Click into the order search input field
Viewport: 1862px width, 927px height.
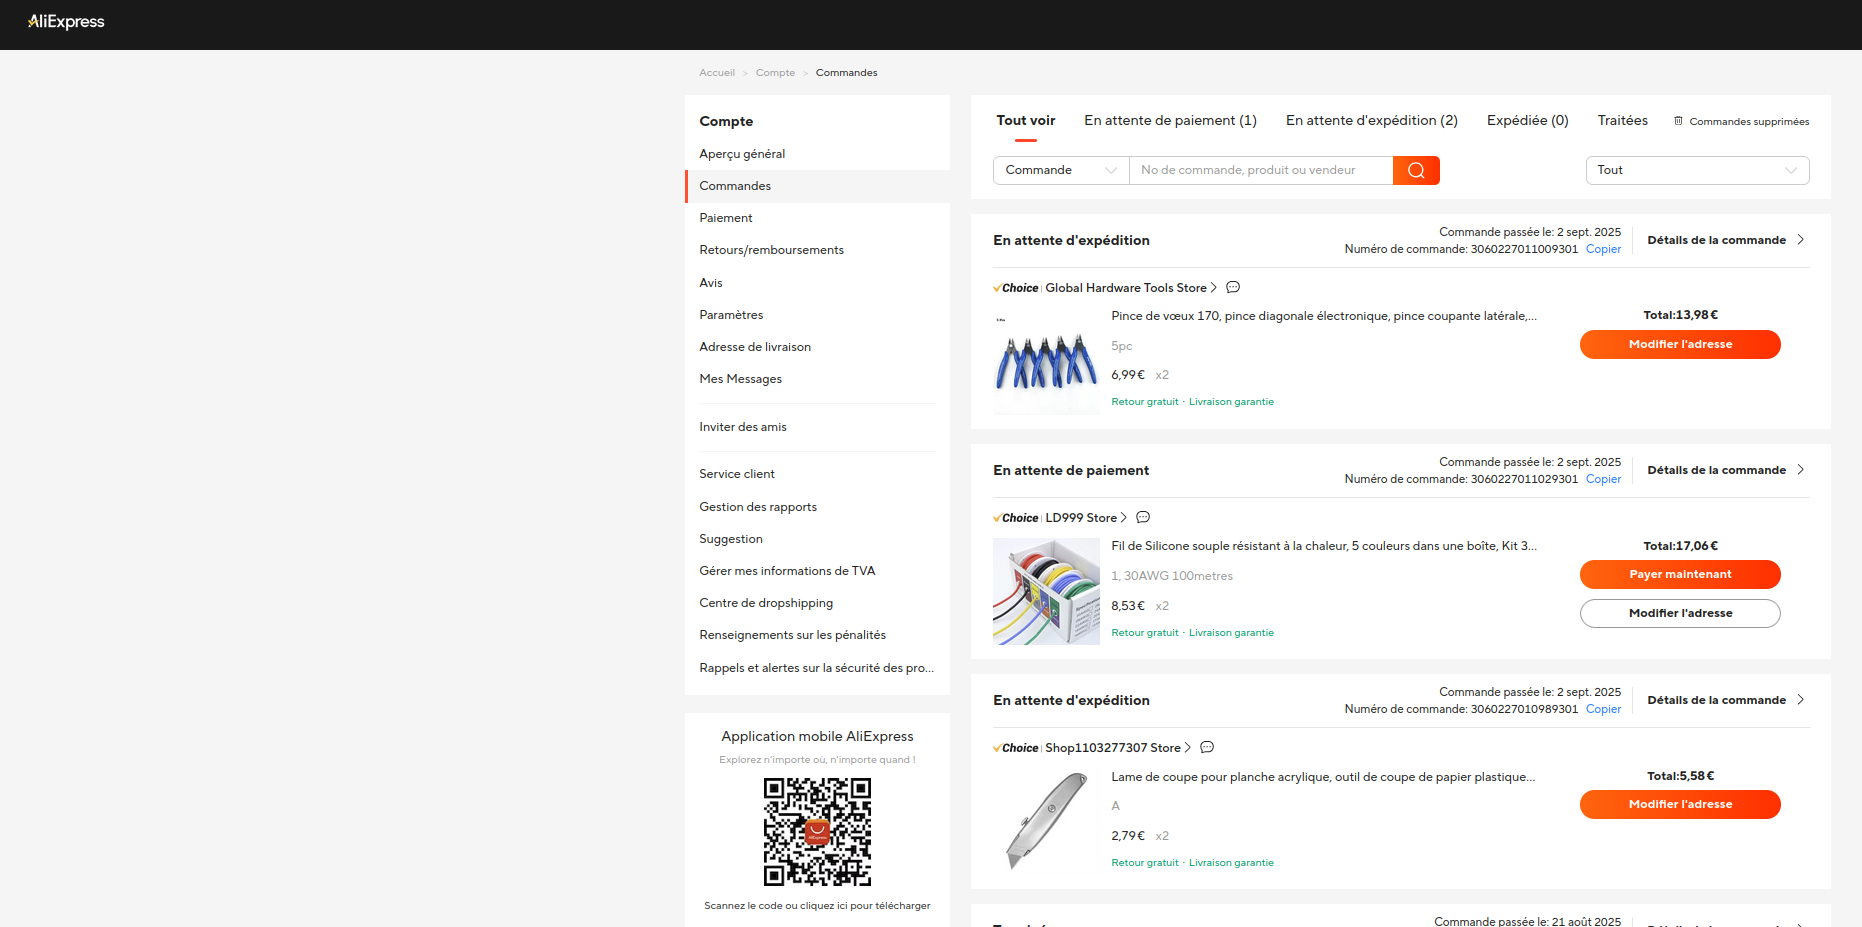(1260, 170)
